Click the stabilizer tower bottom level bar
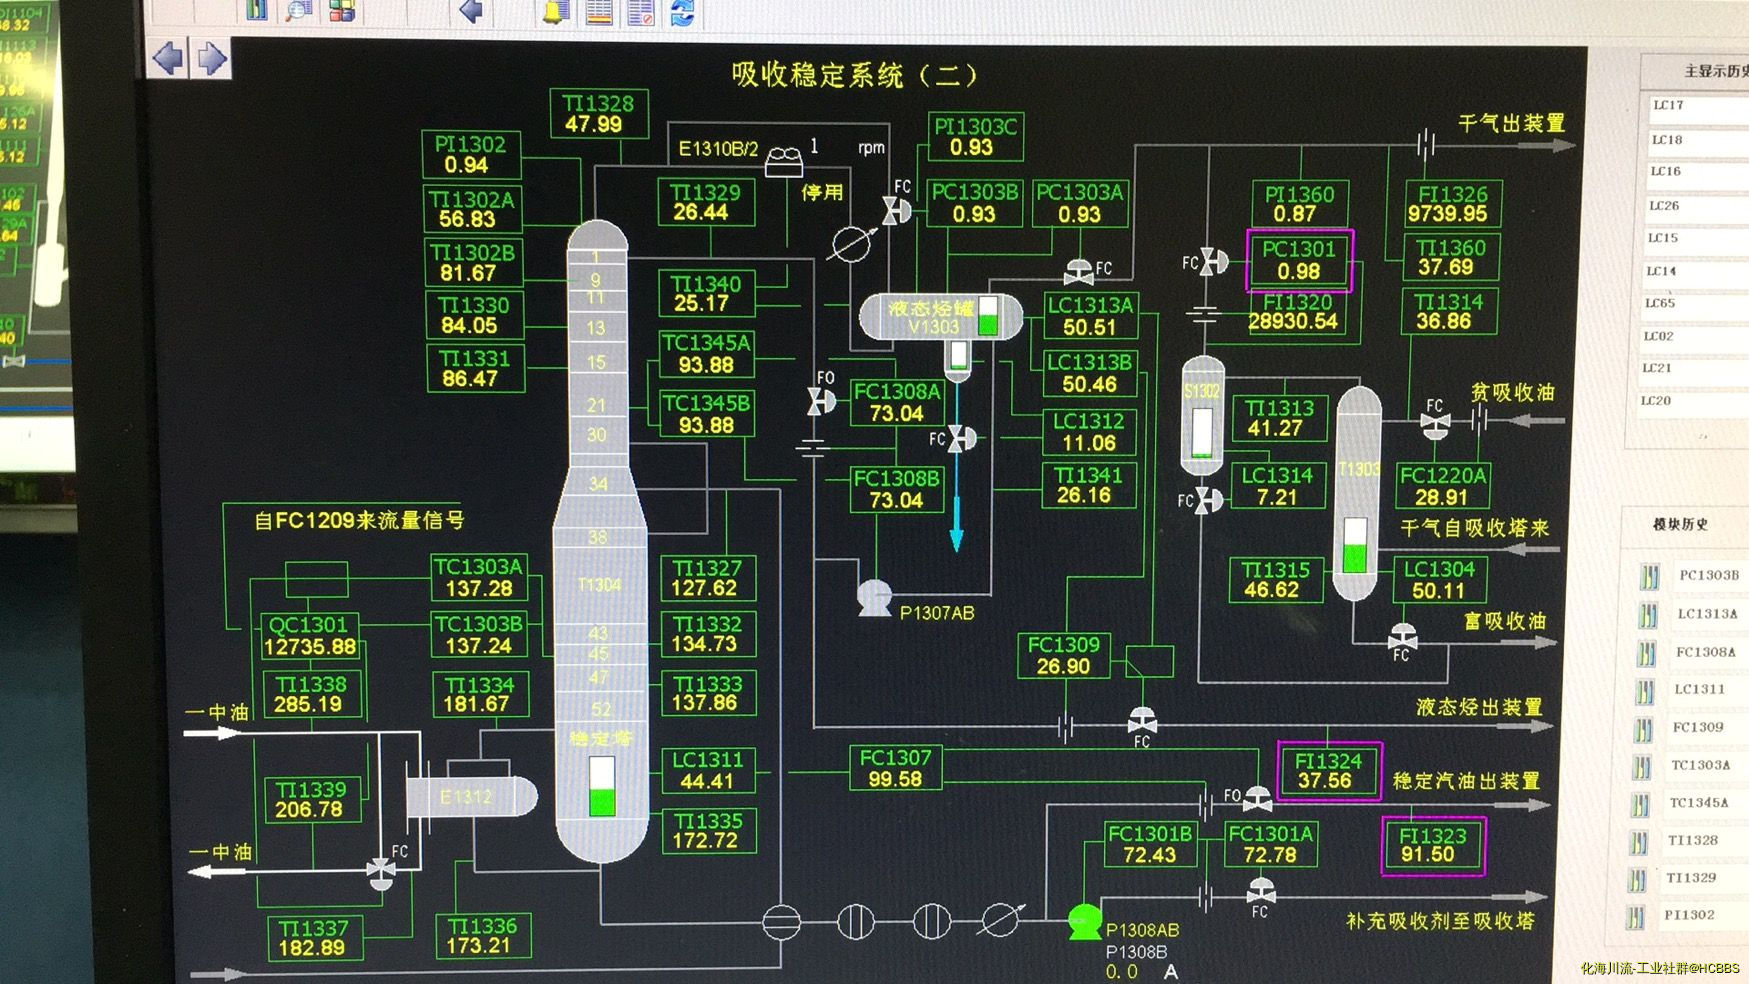 602,786
